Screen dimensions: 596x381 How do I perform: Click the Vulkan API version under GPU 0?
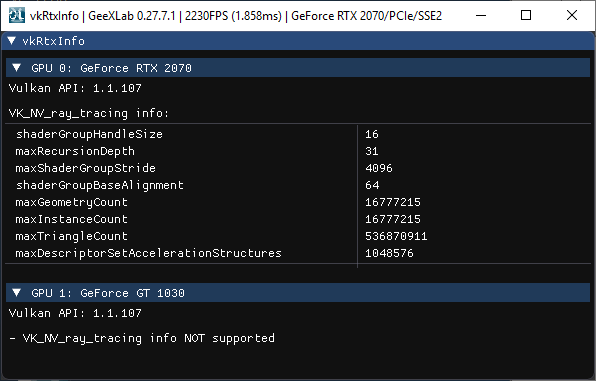(75, 88)
